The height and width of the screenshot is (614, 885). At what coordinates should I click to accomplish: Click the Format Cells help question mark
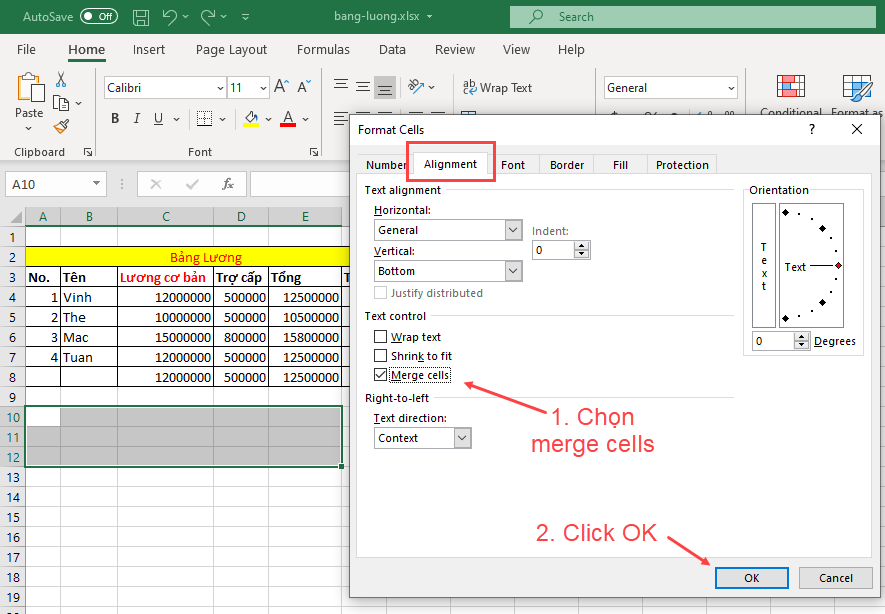click(812, 129)
